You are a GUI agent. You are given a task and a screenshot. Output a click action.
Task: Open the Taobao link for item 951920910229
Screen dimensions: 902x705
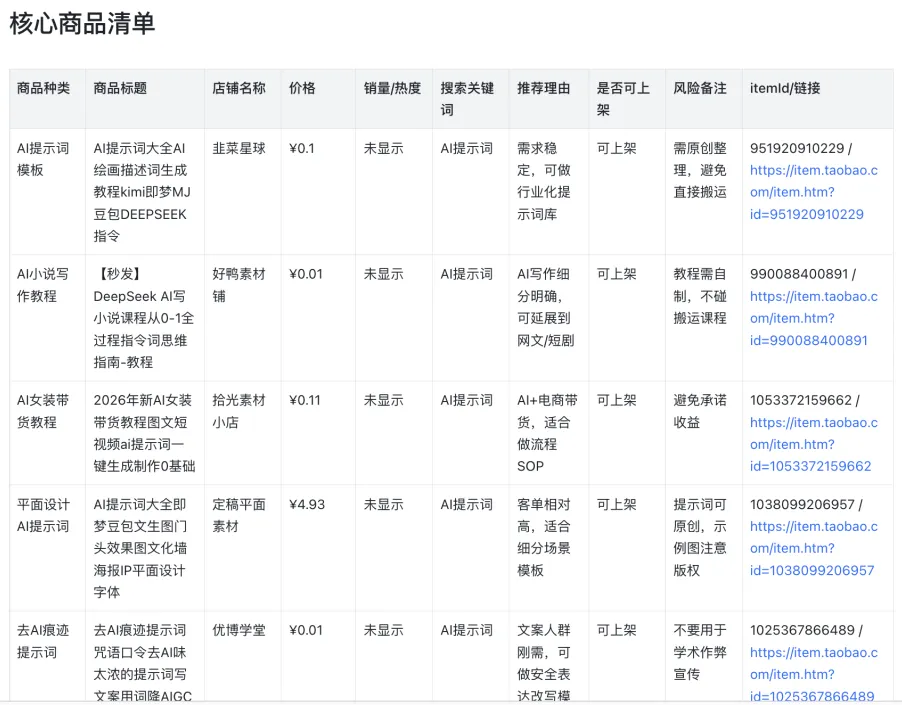coord(813,192)
